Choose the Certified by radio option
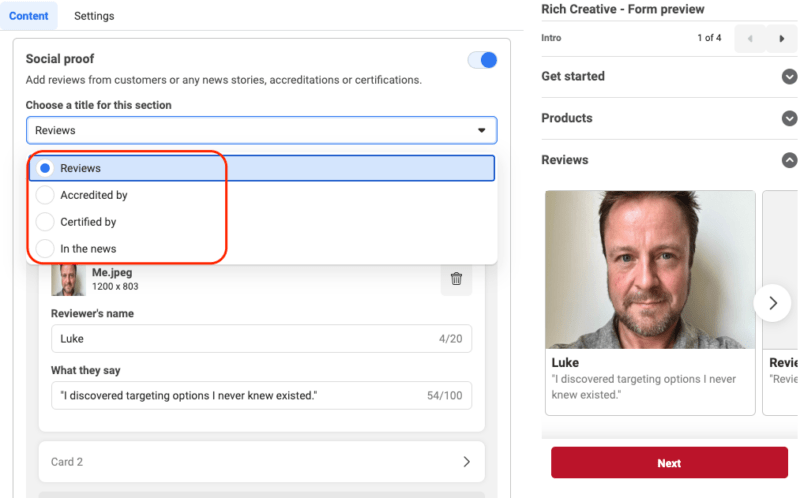Viewport: 800px width, 498px height. 46,222
